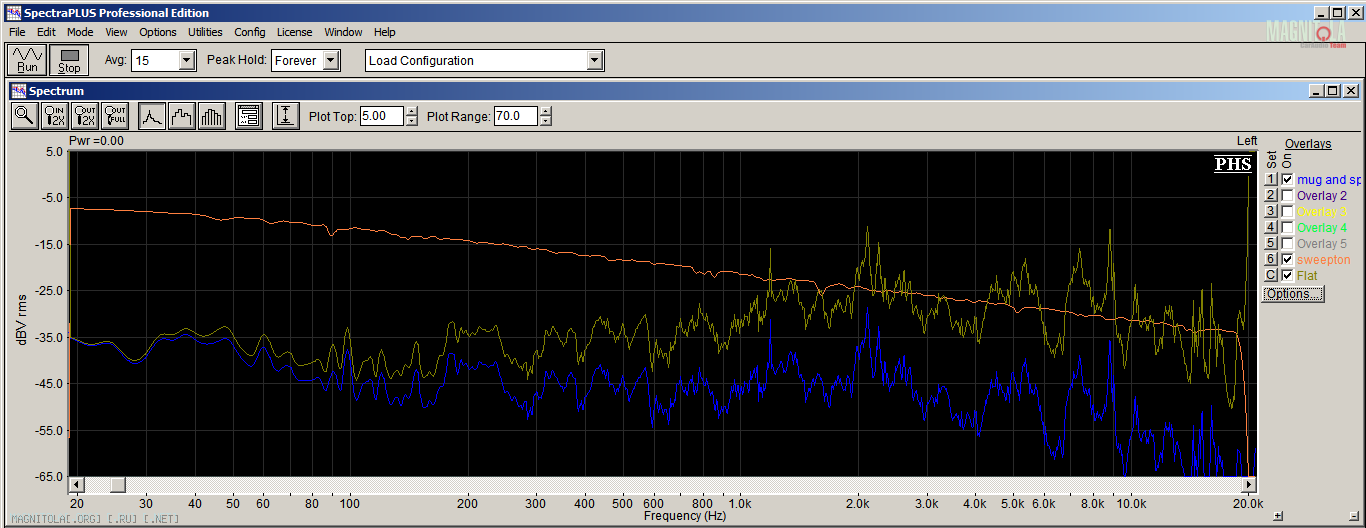Click the 'Frequency (Hz)' axis label
The image size is (1366, 528).
[x=685, y=516]
